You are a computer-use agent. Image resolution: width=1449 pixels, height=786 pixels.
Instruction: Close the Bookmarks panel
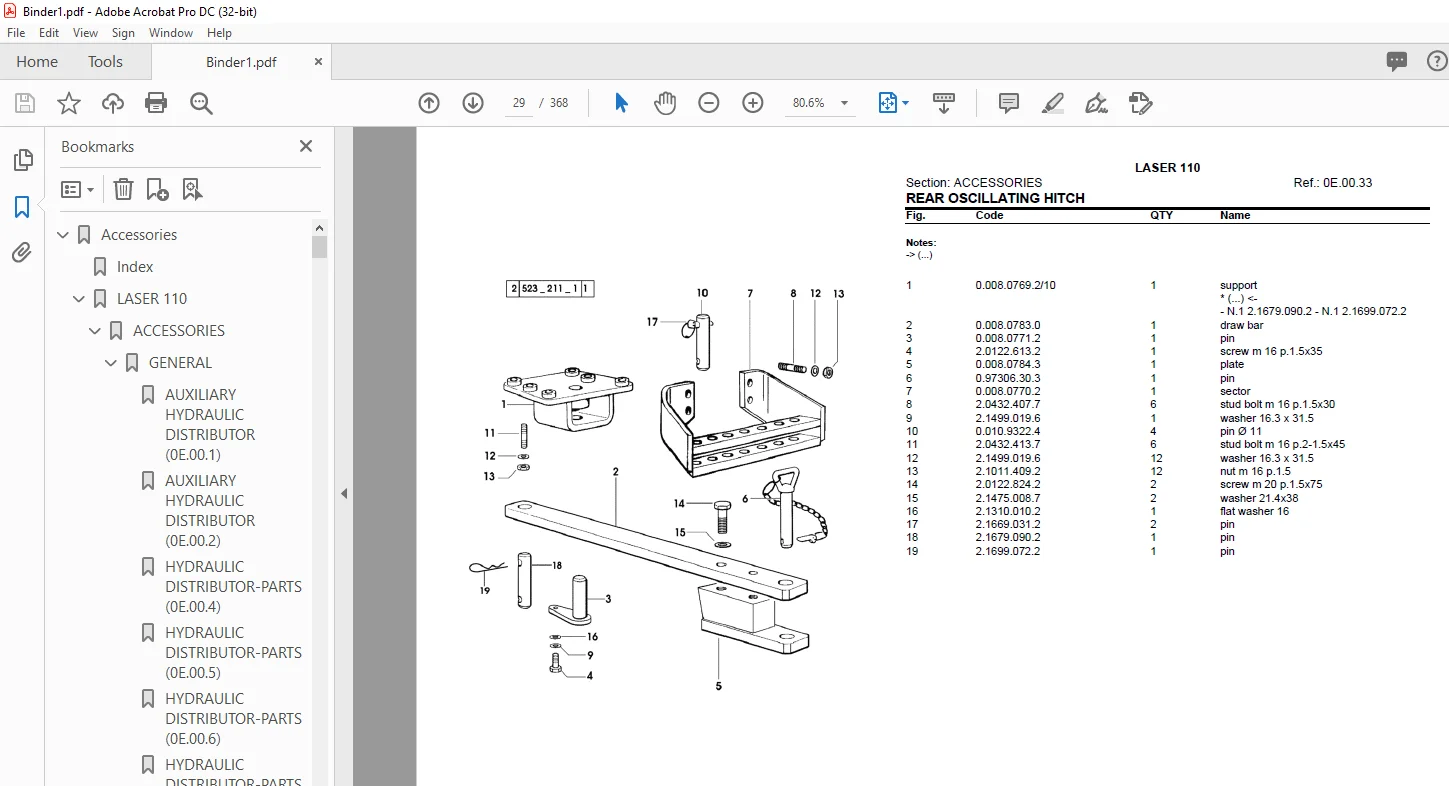tap(306, 146)
